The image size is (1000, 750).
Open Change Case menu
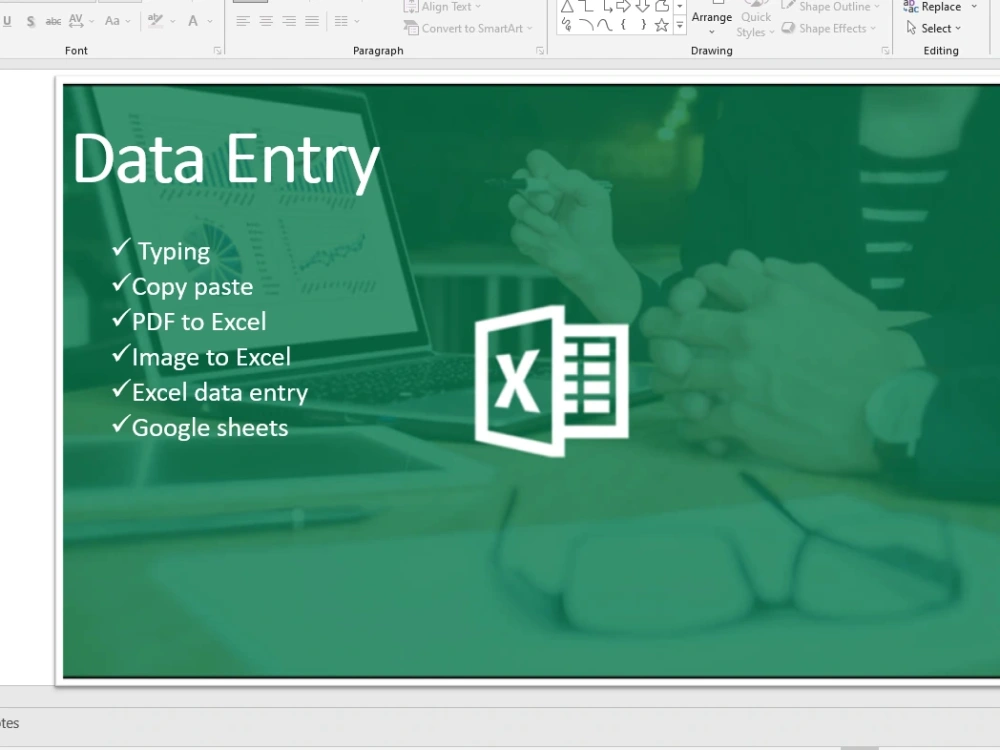pyautogui.click(x=117, y=21)
